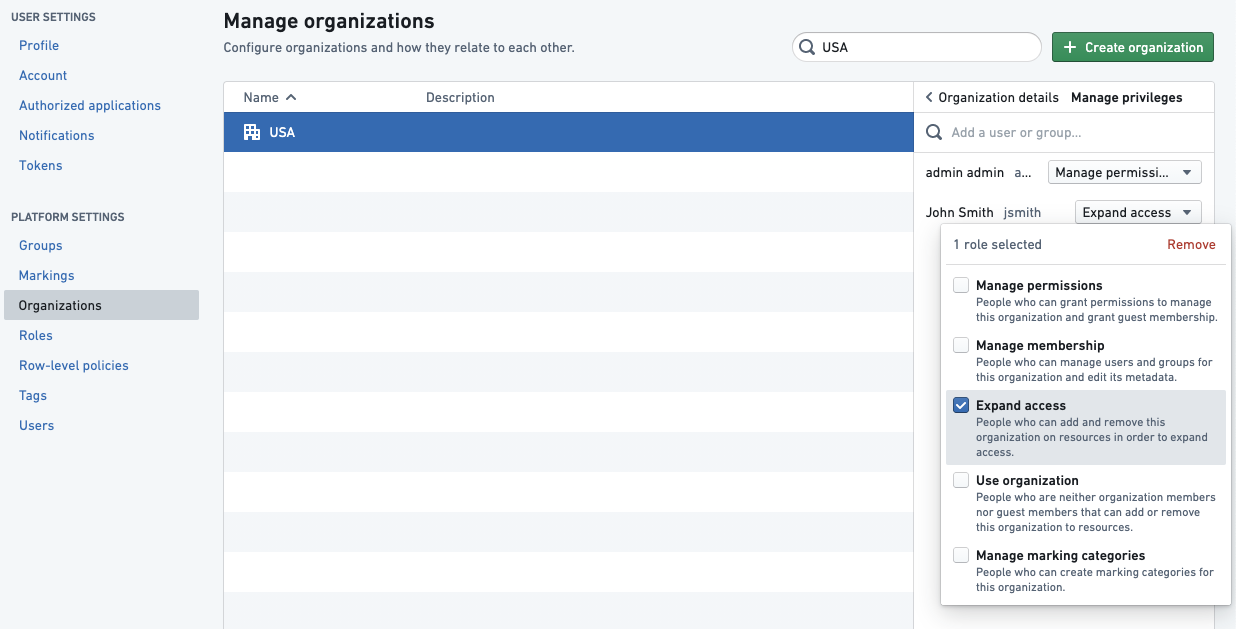Collapse John Smith's Expand access dropdown

[1138, 212]
